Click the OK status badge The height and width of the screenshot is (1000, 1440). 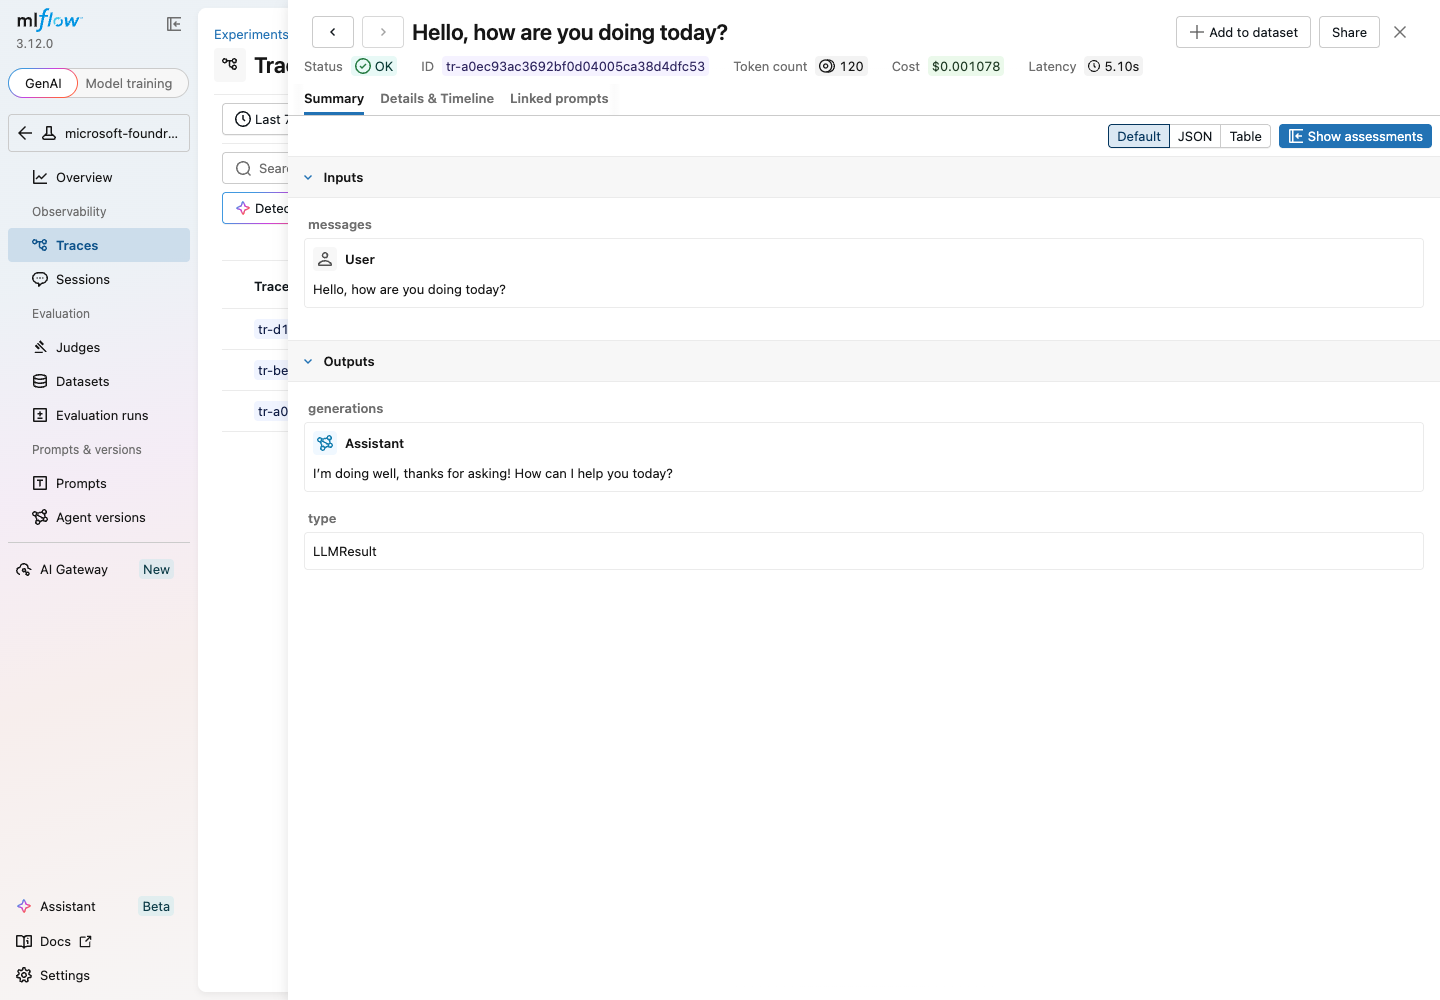click(x=375, y=66)
